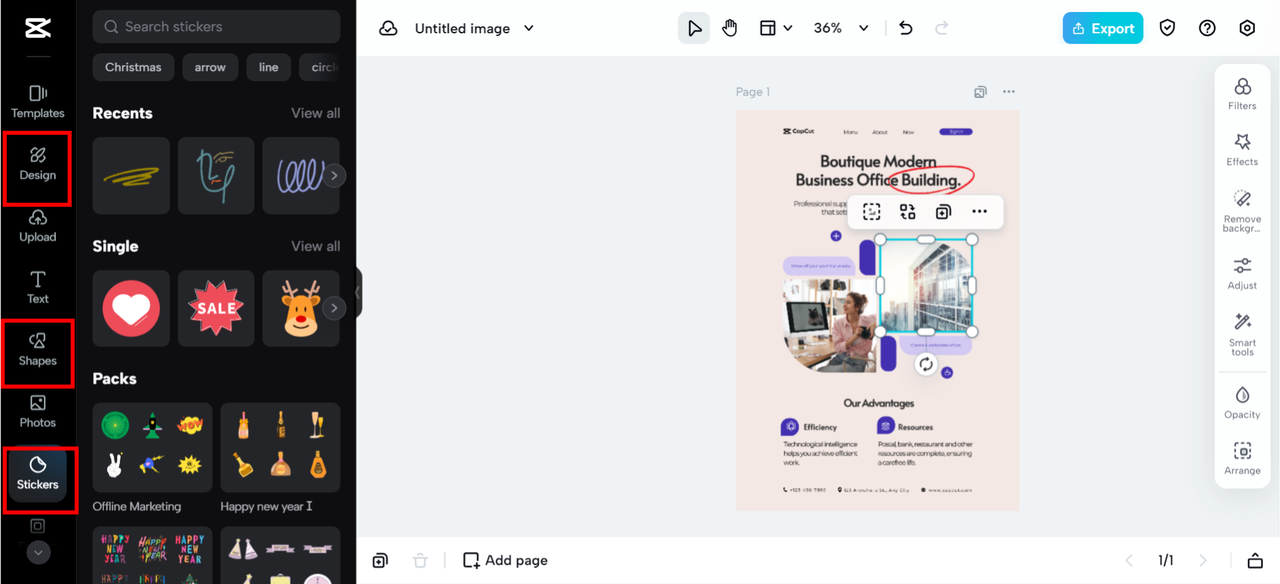This screenshot has width=1280, height=584.
Task: Pick the blue loops recent sticker
Action: (x=298, y=176)
